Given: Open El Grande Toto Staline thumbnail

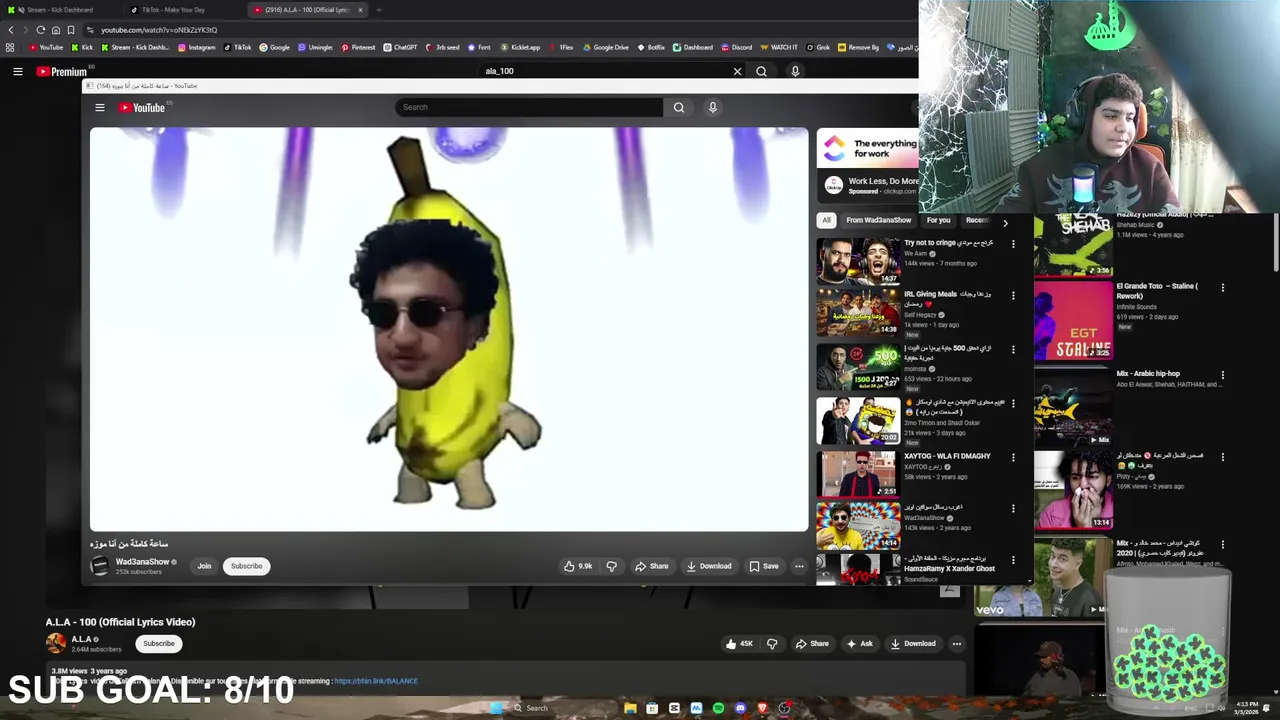Looking at the screenshot, I should (x=1073, y=320).
